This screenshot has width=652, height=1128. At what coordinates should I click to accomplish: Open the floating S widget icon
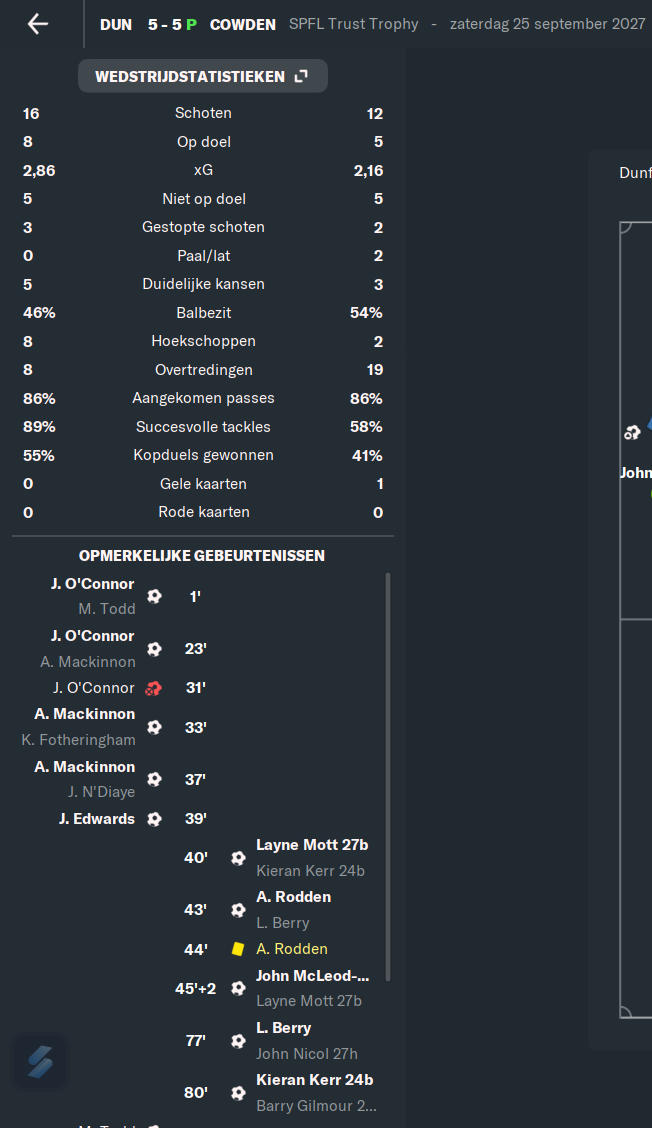point(40,1063)
